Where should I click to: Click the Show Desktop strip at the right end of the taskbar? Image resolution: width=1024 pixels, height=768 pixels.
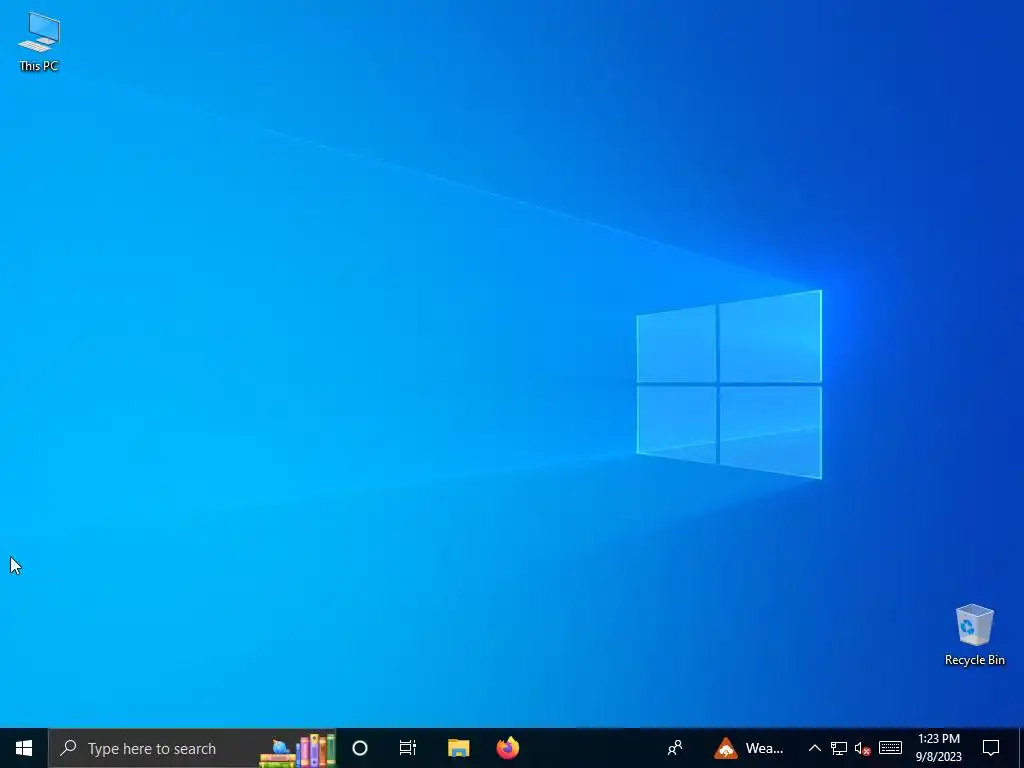click(1021, 748)
